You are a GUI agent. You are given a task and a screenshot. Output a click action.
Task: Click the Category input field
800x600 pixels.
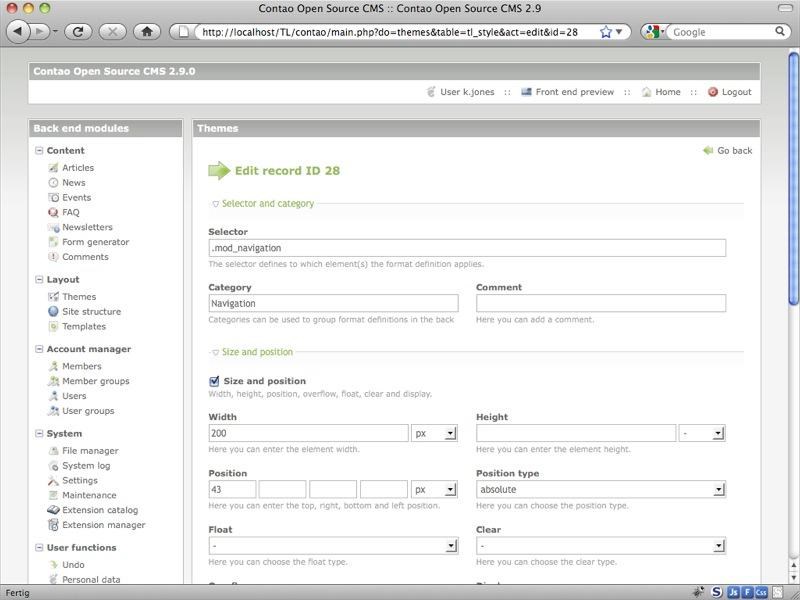(333, 303)
